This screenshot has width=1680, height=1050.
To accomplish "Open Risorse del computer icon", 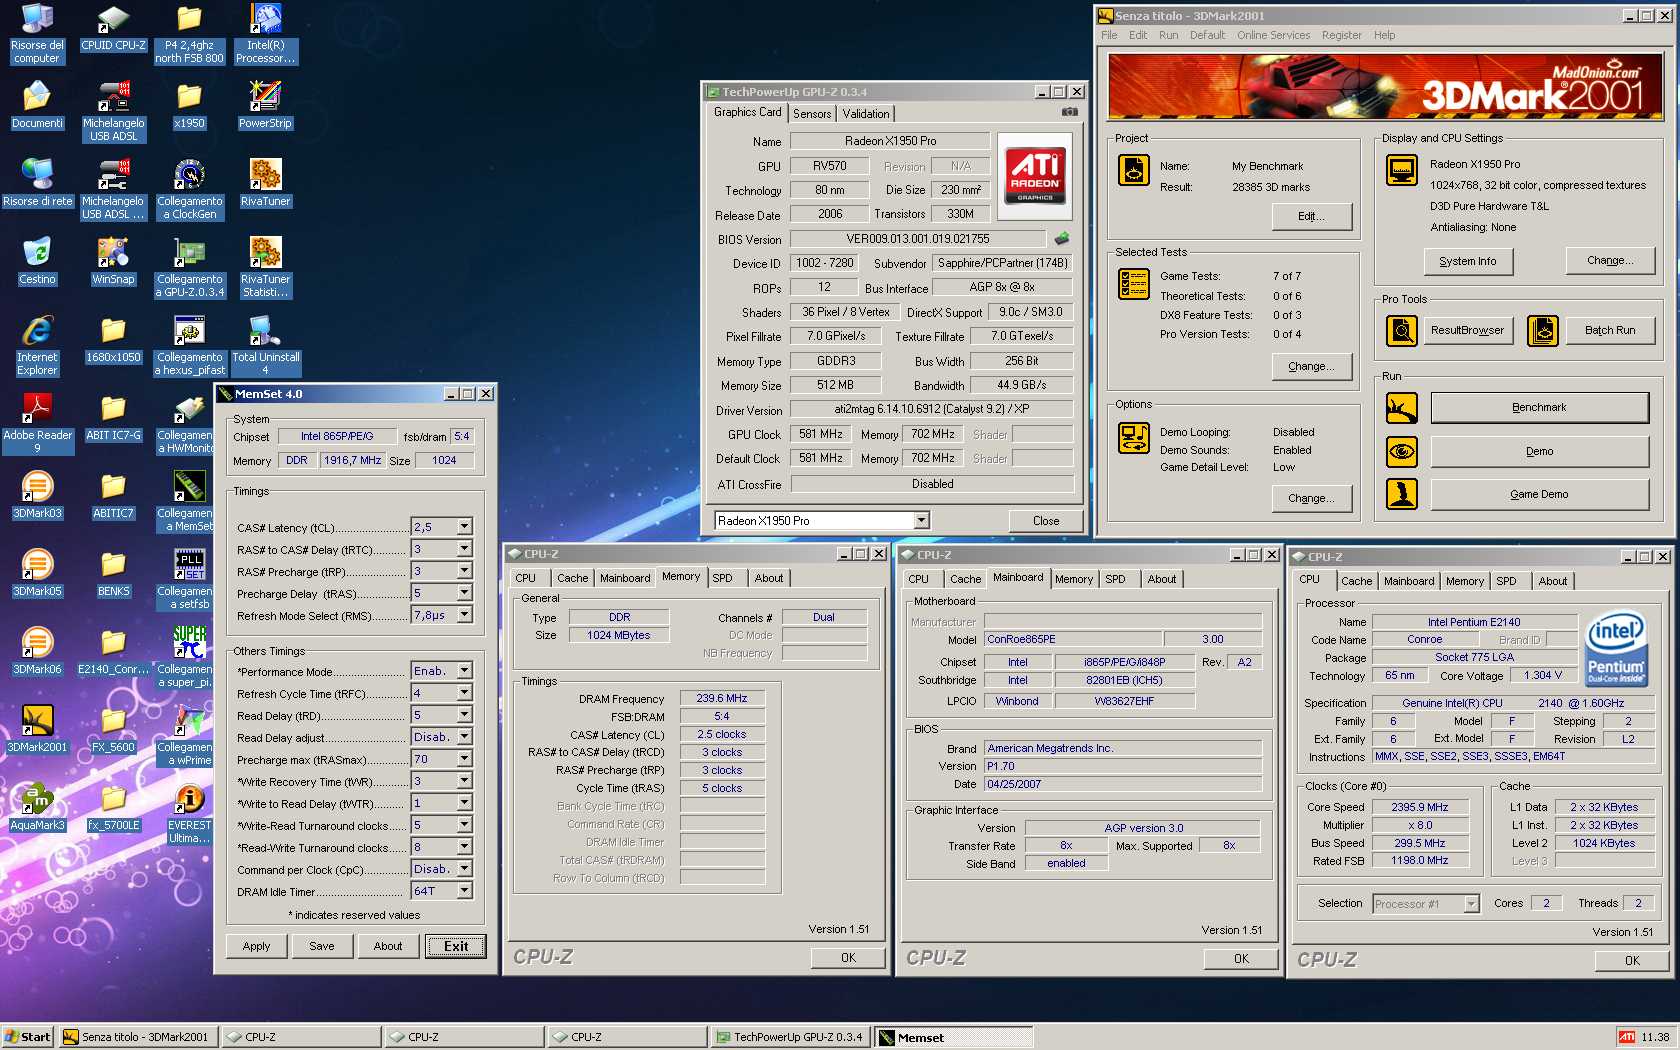I will point(37,34).
